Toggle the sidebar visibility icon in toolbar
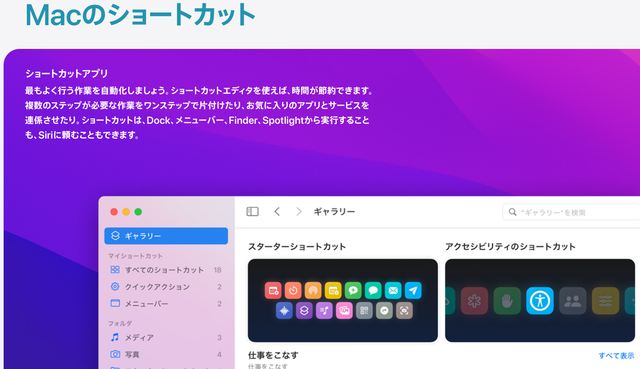Screen dimensions: 640x369 [x=253, y=211]
